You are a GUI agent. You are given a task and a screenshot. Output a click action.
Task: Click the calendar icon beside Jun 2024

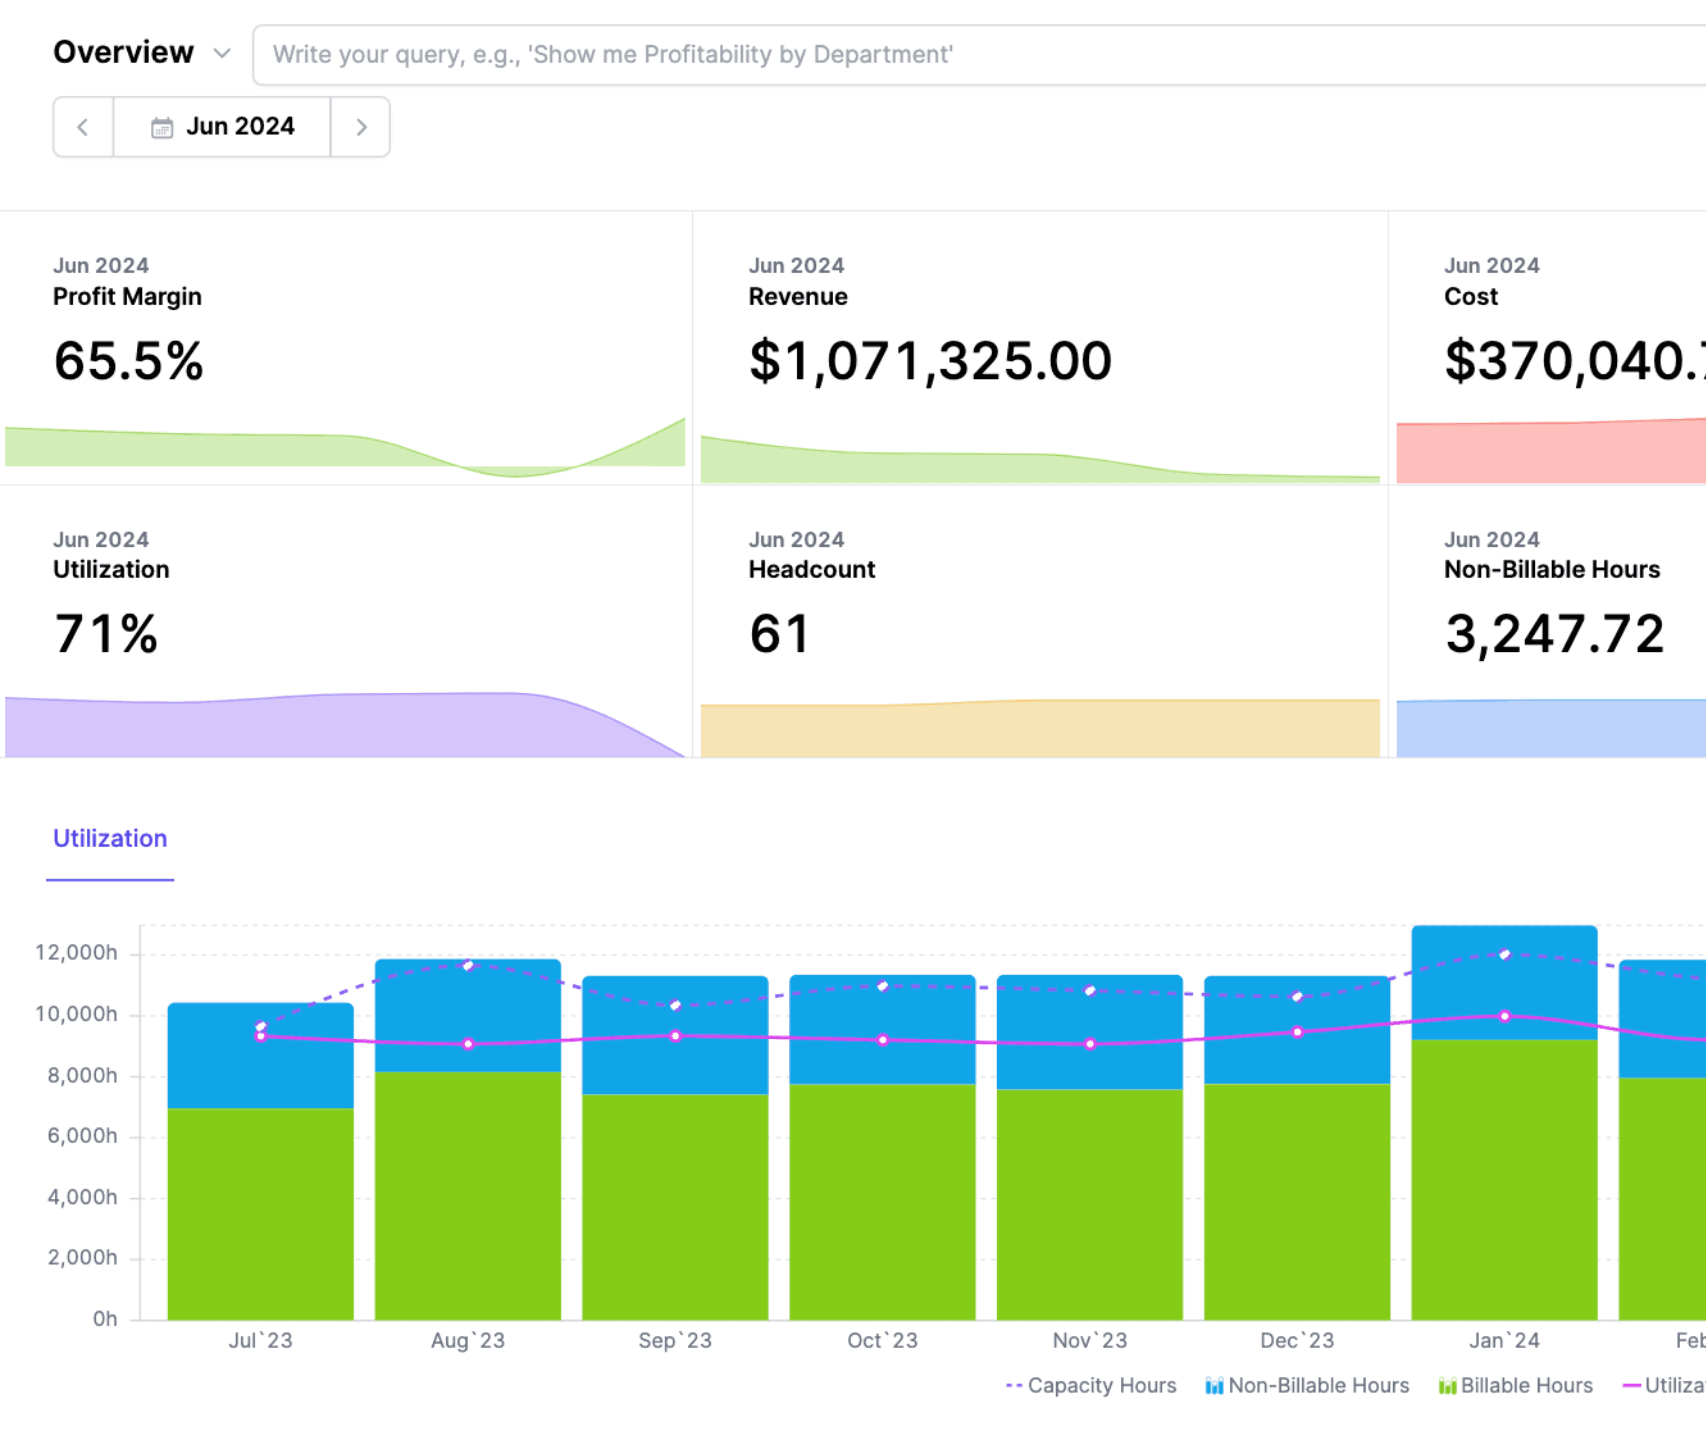tap(162, 127)
